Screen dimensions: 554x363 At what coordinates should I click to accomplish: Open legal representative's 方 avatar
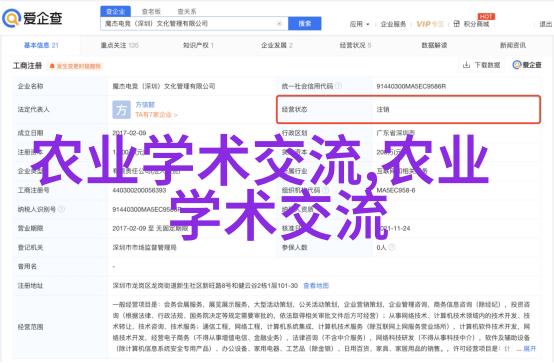tap(121, 110)
